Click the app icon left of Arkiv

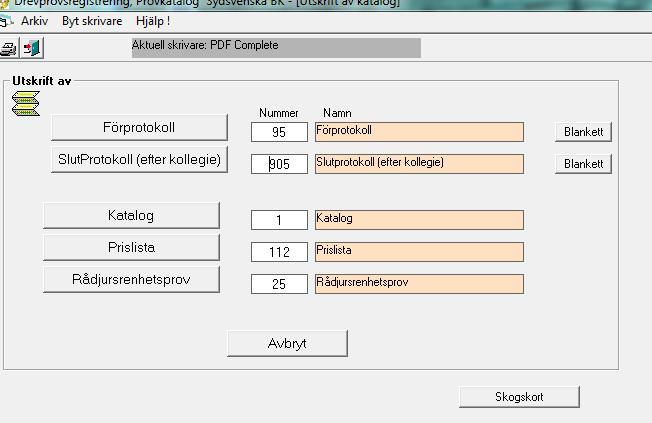tap(6, 21)
